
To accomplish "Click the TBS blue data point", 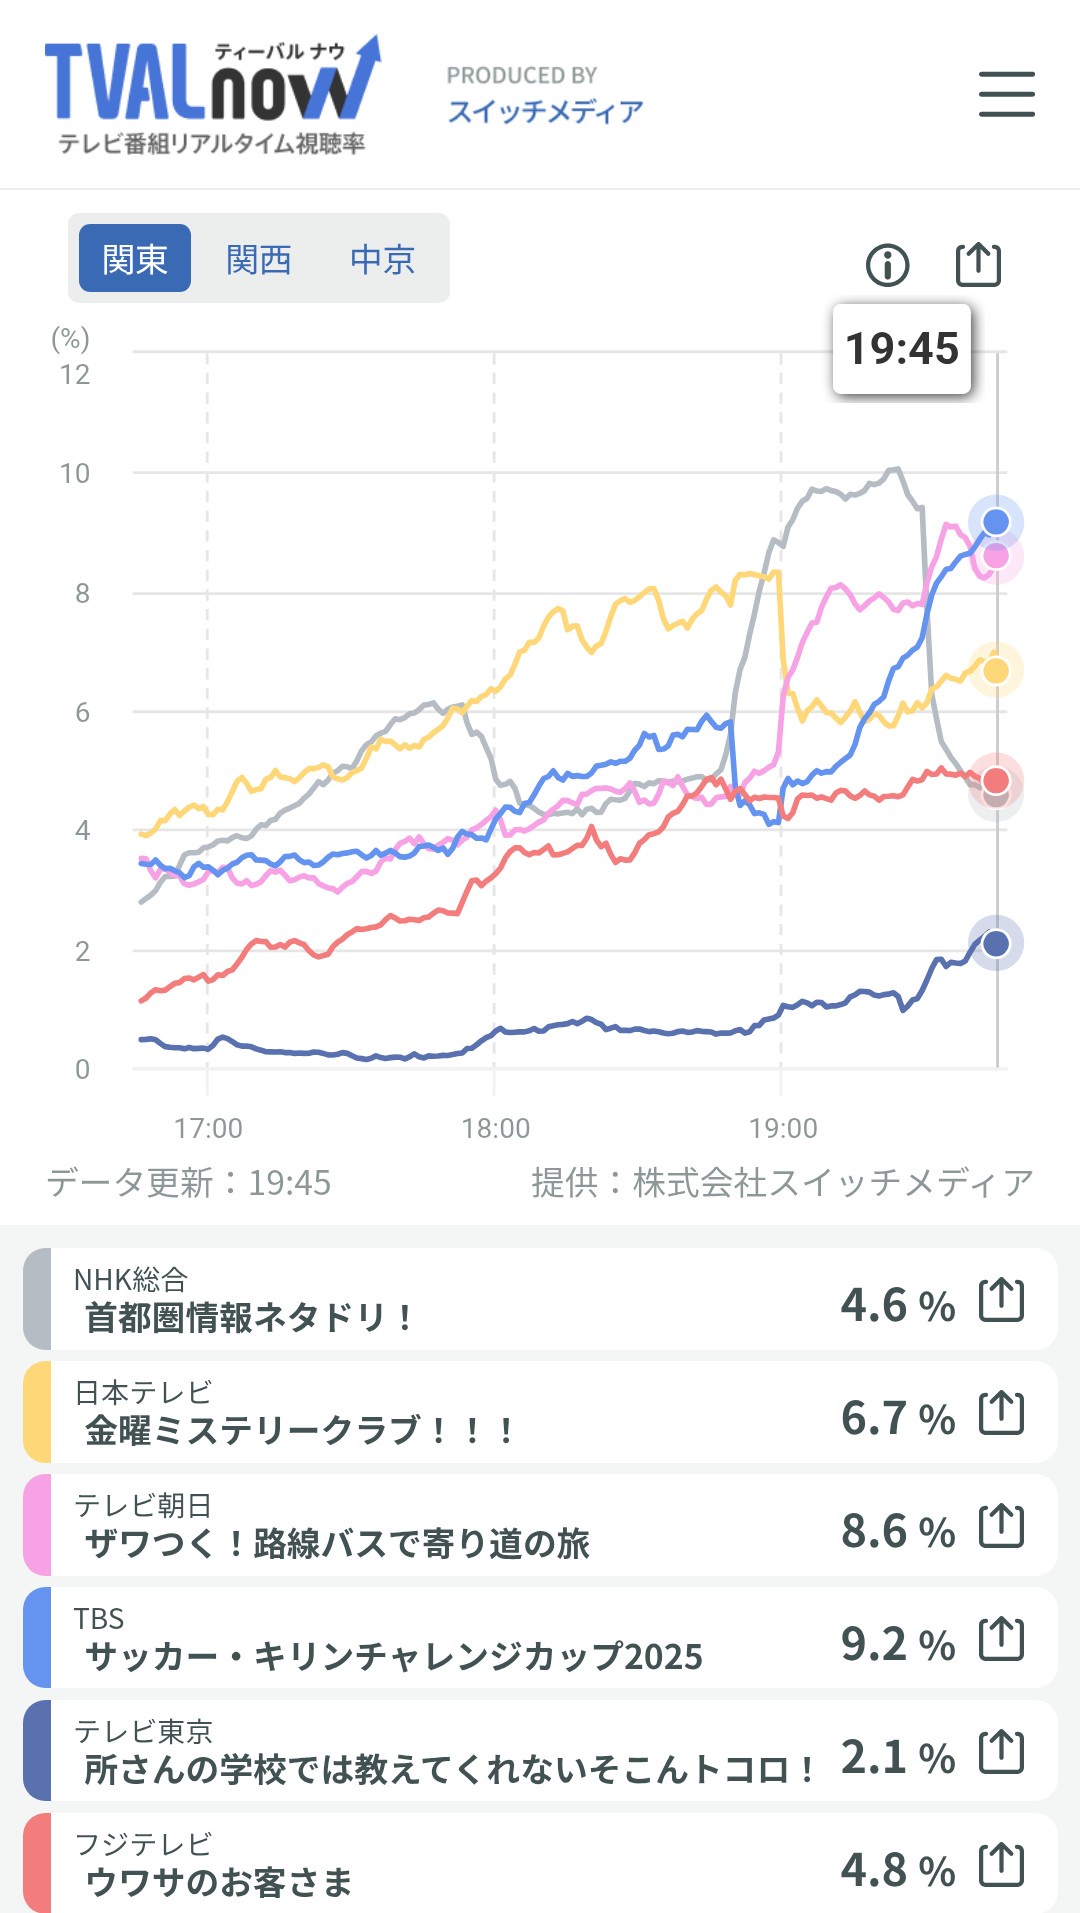I will pos(996,522).
